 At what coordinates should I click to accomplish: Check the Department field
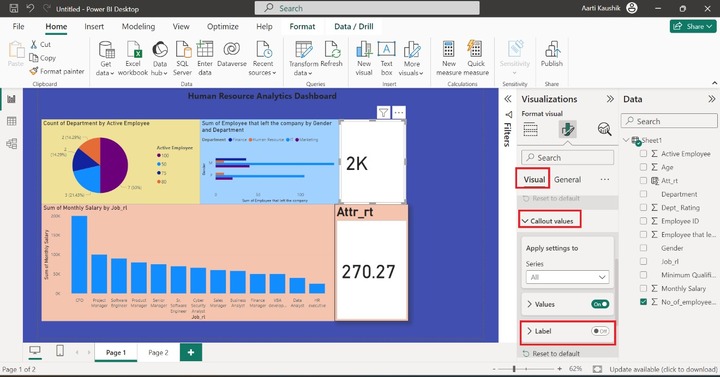pyautogui.click(x=643, y=194)
